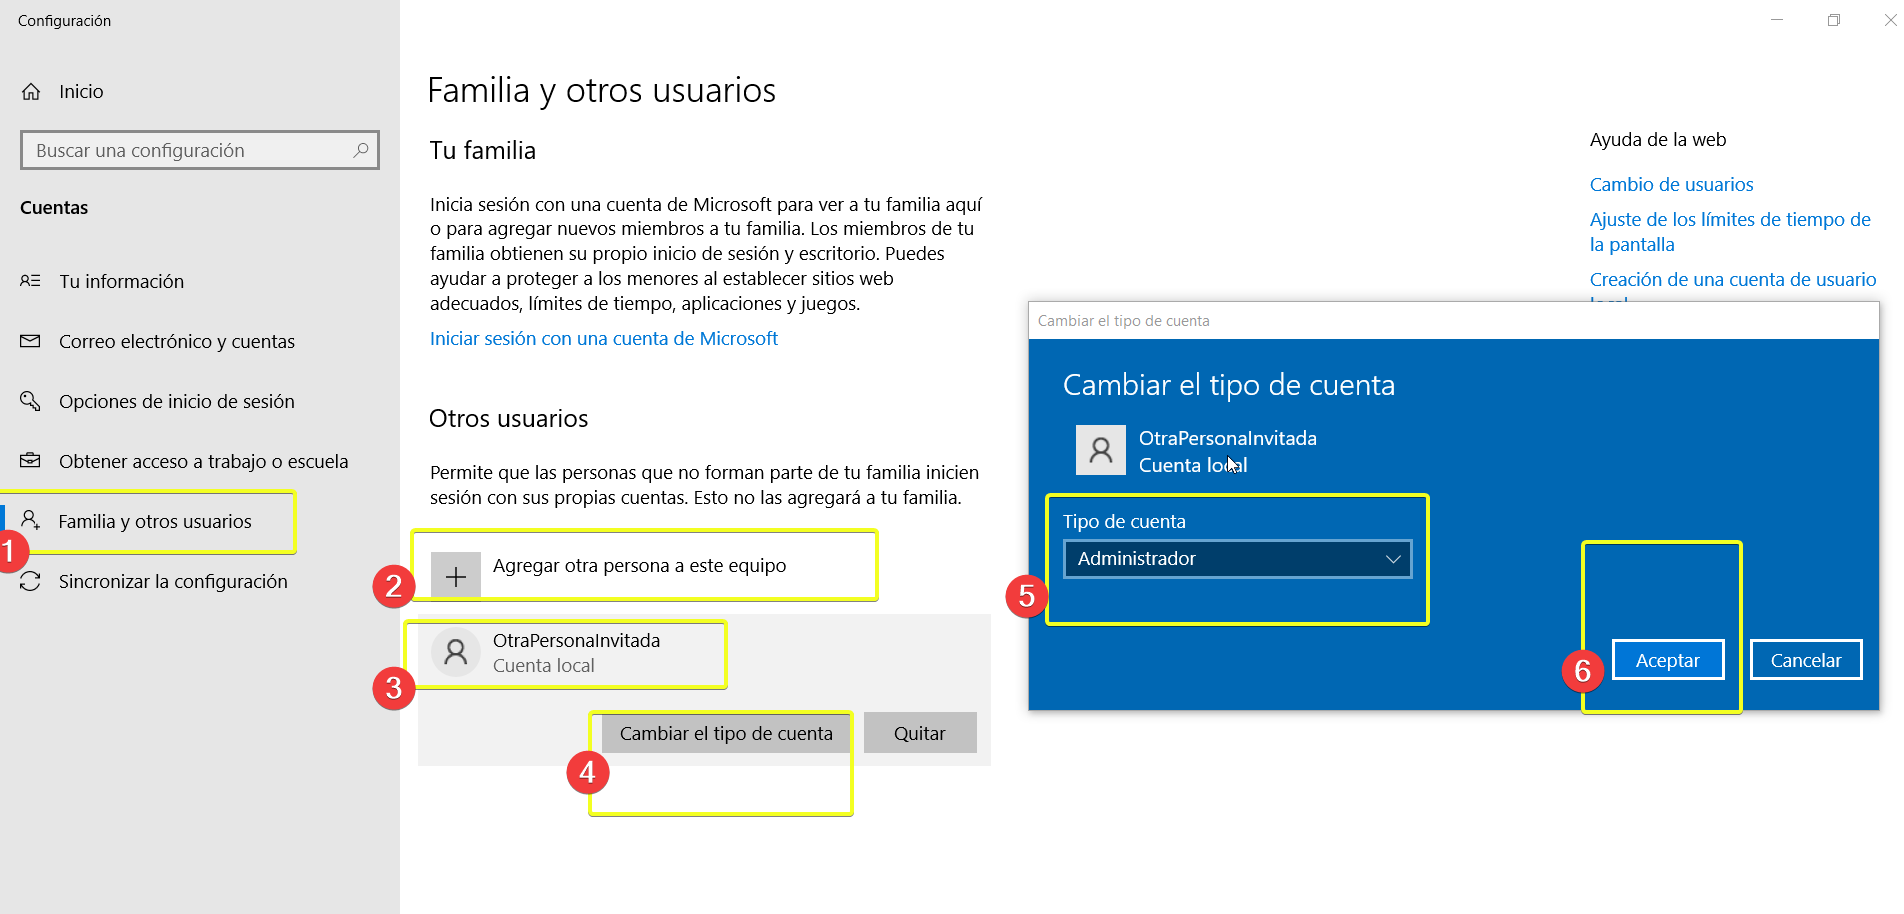Open the Cambio de usuarios help link

(1672, 185)
